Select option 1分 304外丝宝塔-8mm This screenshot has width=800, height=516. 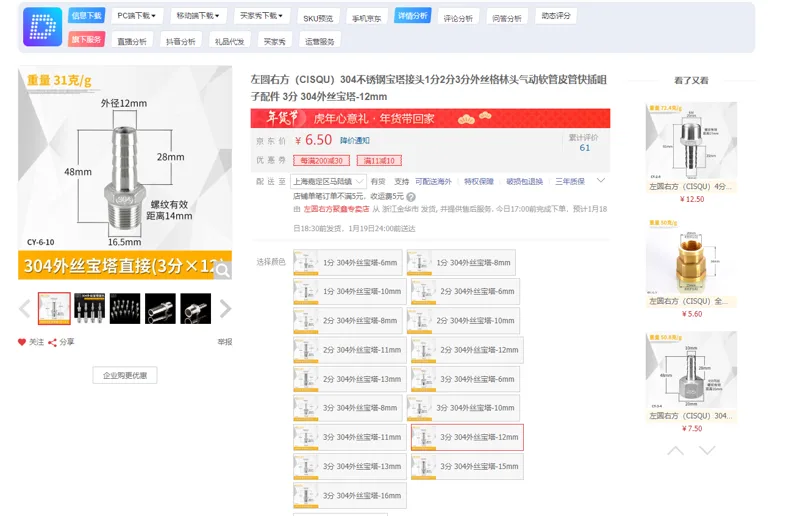461,262
